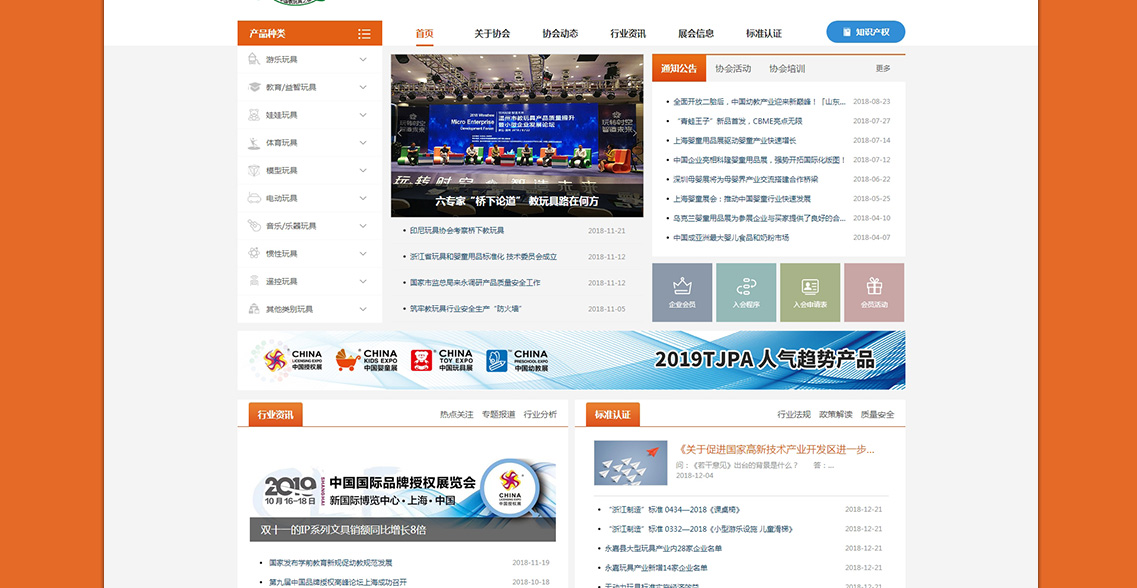Expand the 游乐玩具 category chevron
Viewport: 1137px width, 588px height.
[363, 59]
